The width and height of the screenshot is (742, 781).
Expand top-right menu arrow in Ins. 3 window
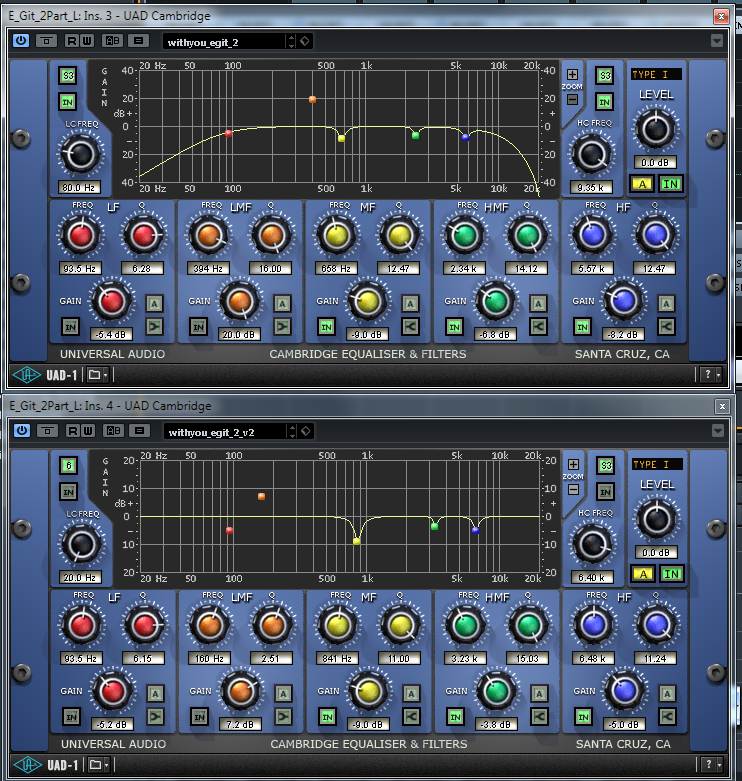717,40
